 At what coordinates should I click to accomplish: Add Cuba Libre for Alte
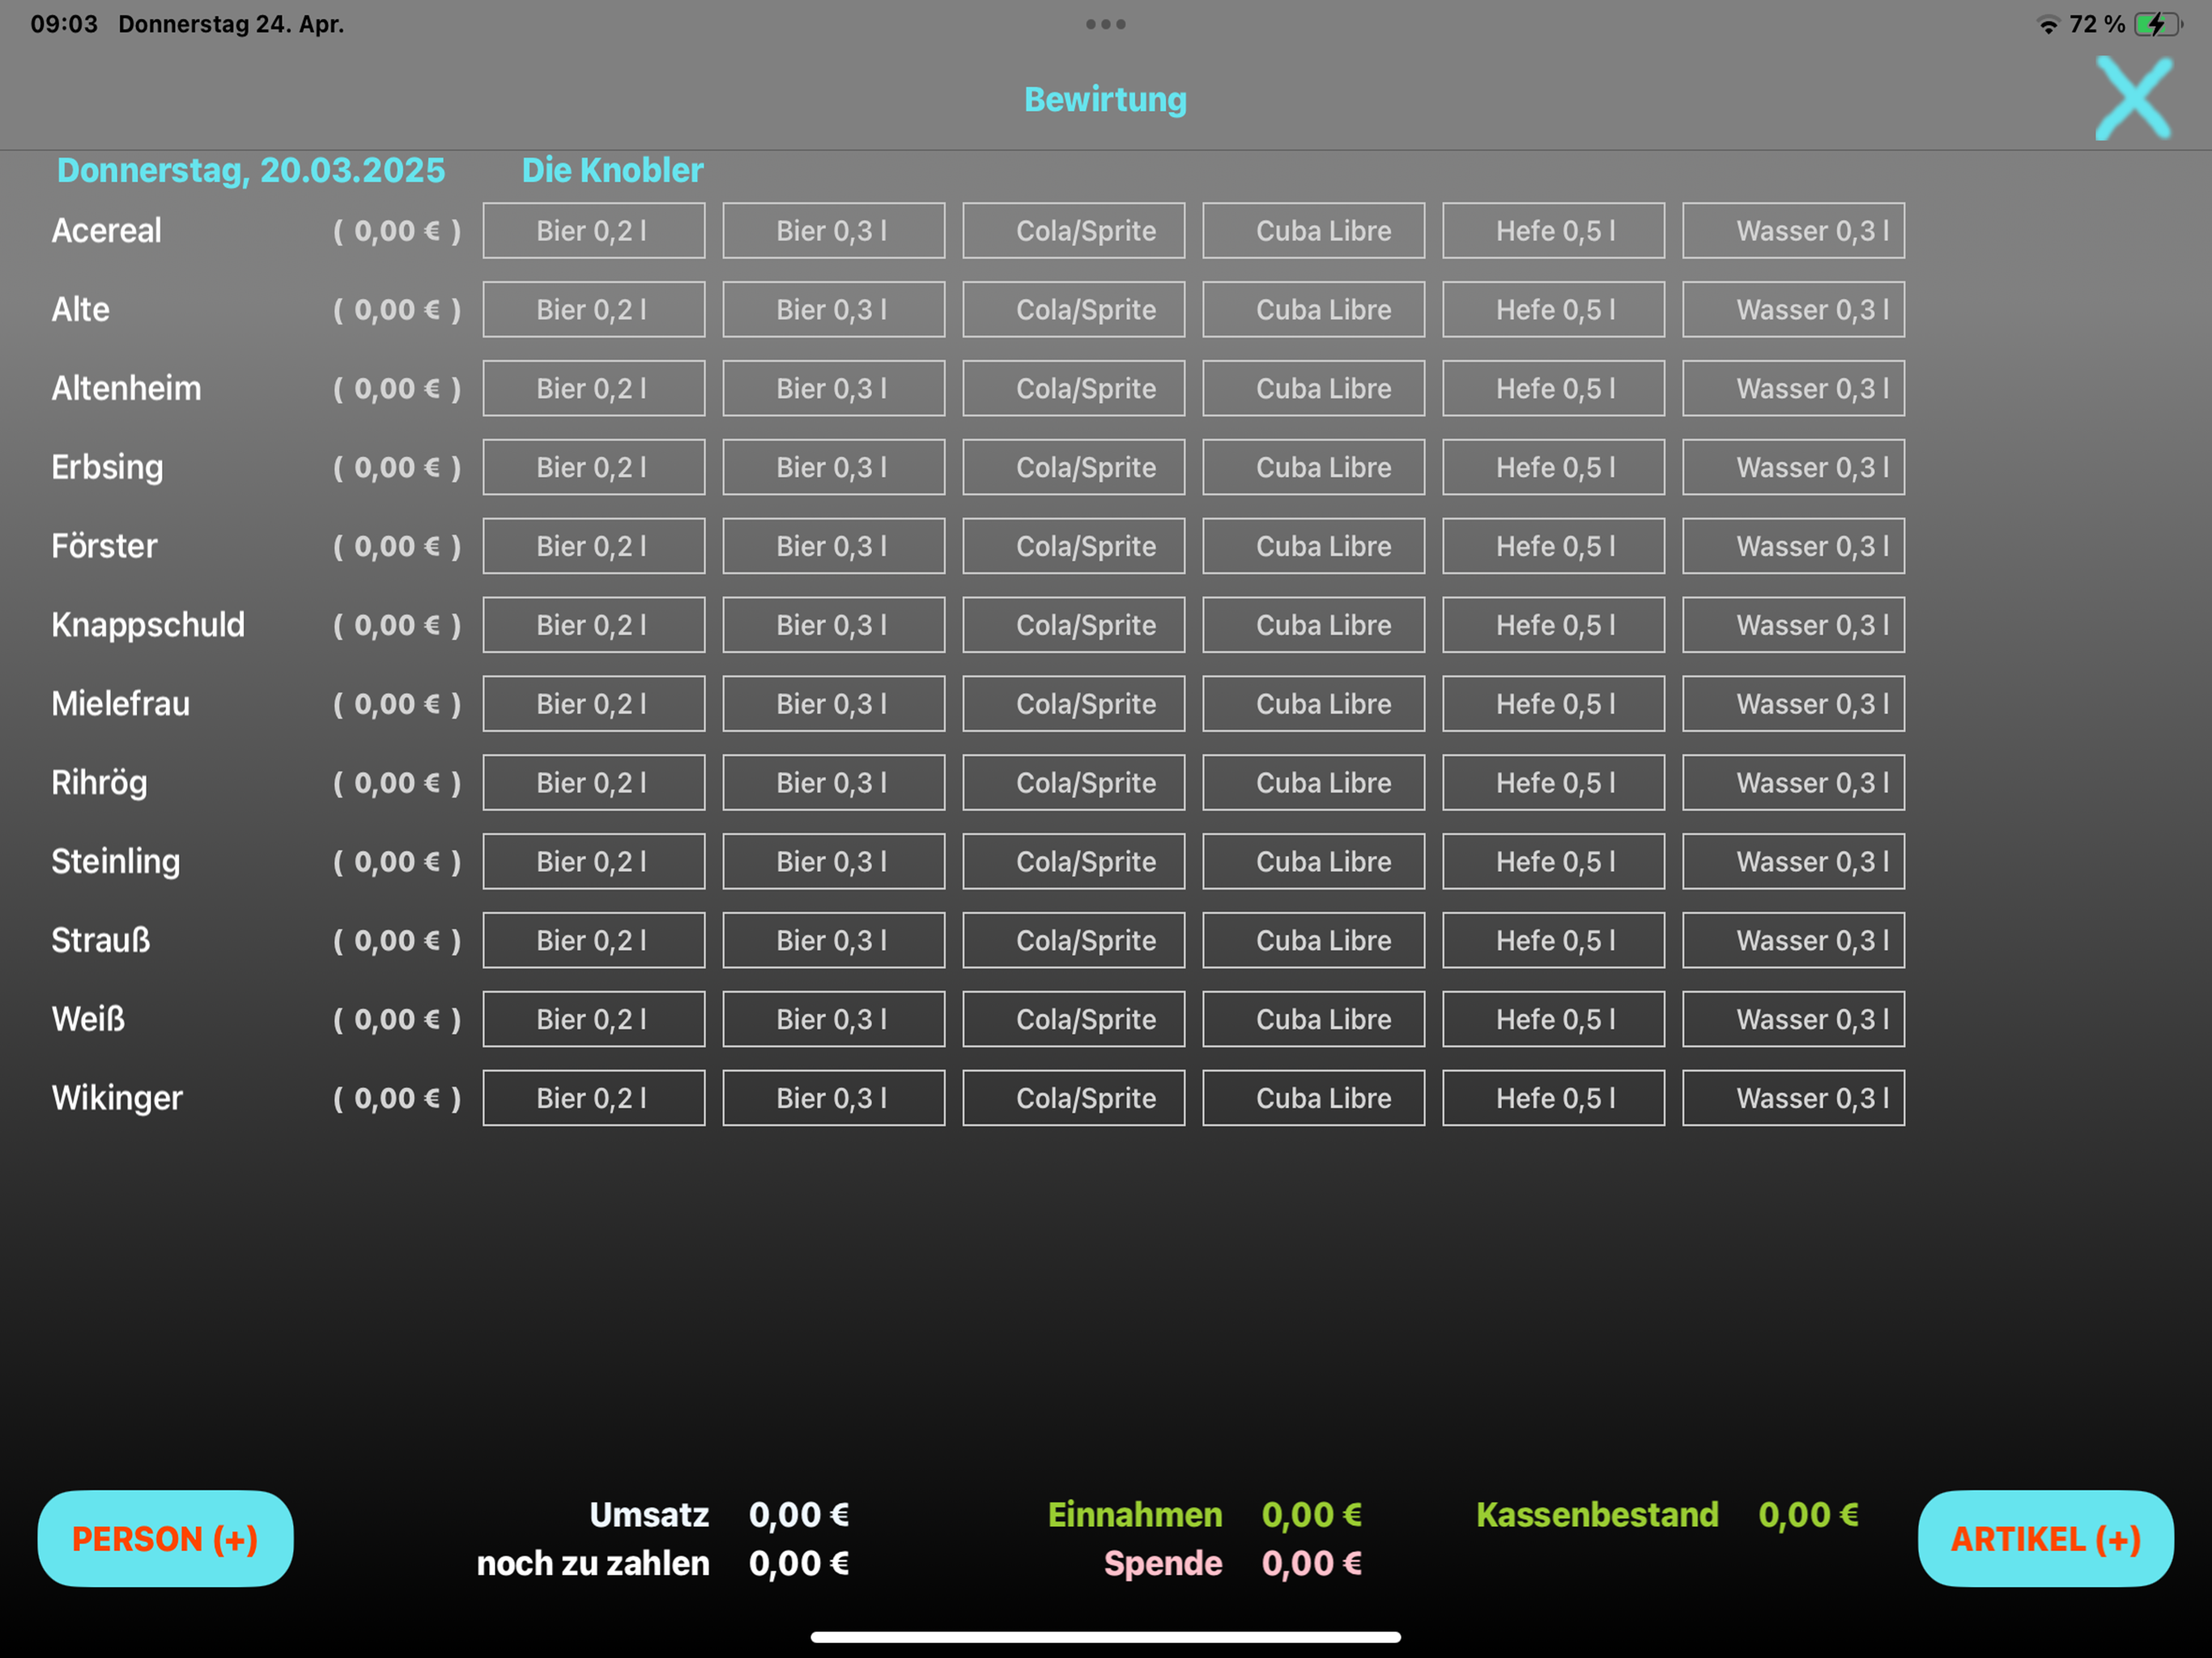tap(1313, 310)
